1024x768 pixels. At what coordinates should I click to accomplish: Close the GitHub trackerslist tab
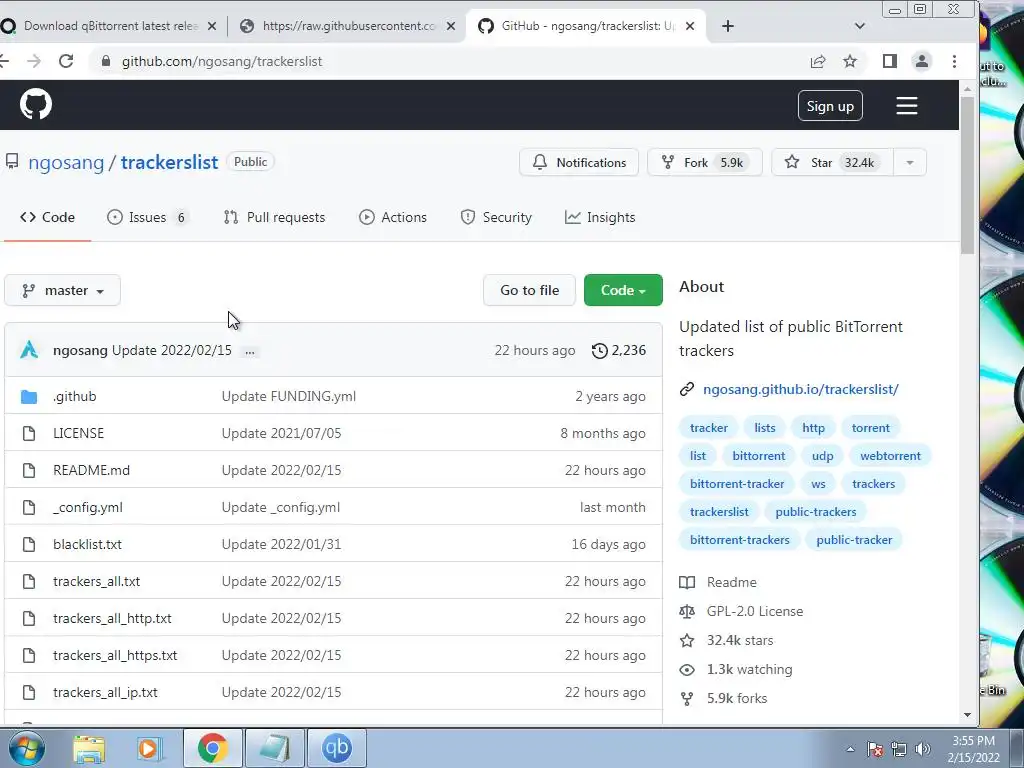(690, 26)
